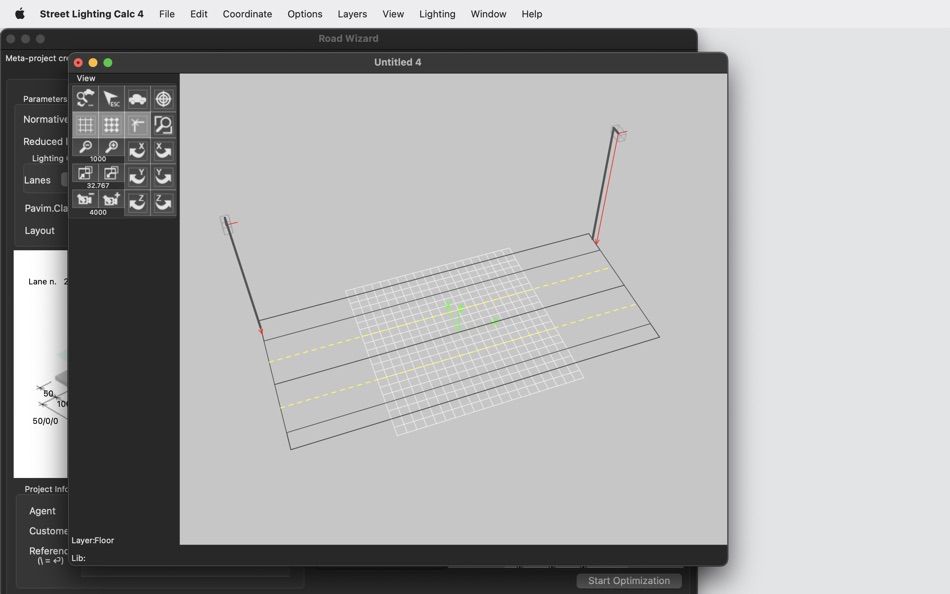
Task: Rotate view about X axis rightward arrow
Action: [163, 150]
